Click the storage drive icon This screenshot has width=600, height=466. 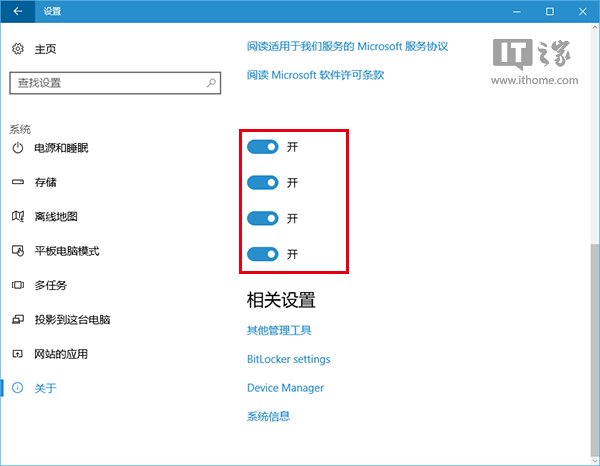pyautogui.click(x=18, y=182)
